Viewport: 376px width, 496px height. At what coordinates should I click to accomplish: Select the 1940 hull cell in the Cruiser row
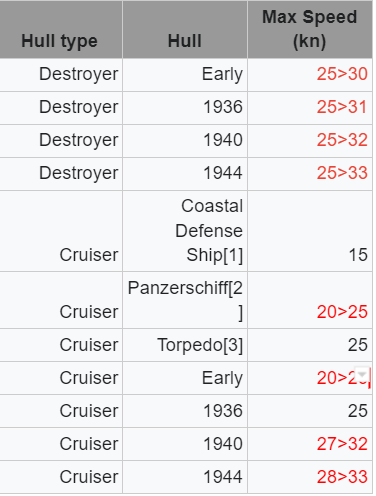[x=185, y=444]
